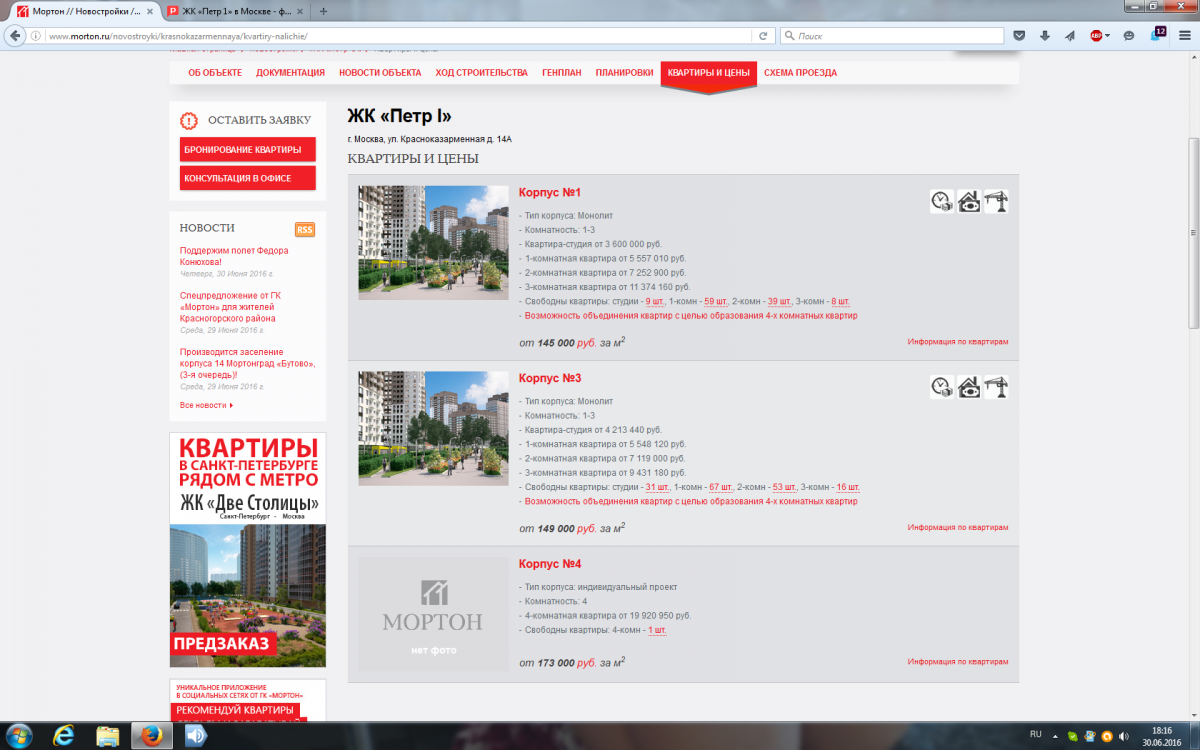
Task: Click the installment clock icon for Корпус №1
Action: pos(942,201)
